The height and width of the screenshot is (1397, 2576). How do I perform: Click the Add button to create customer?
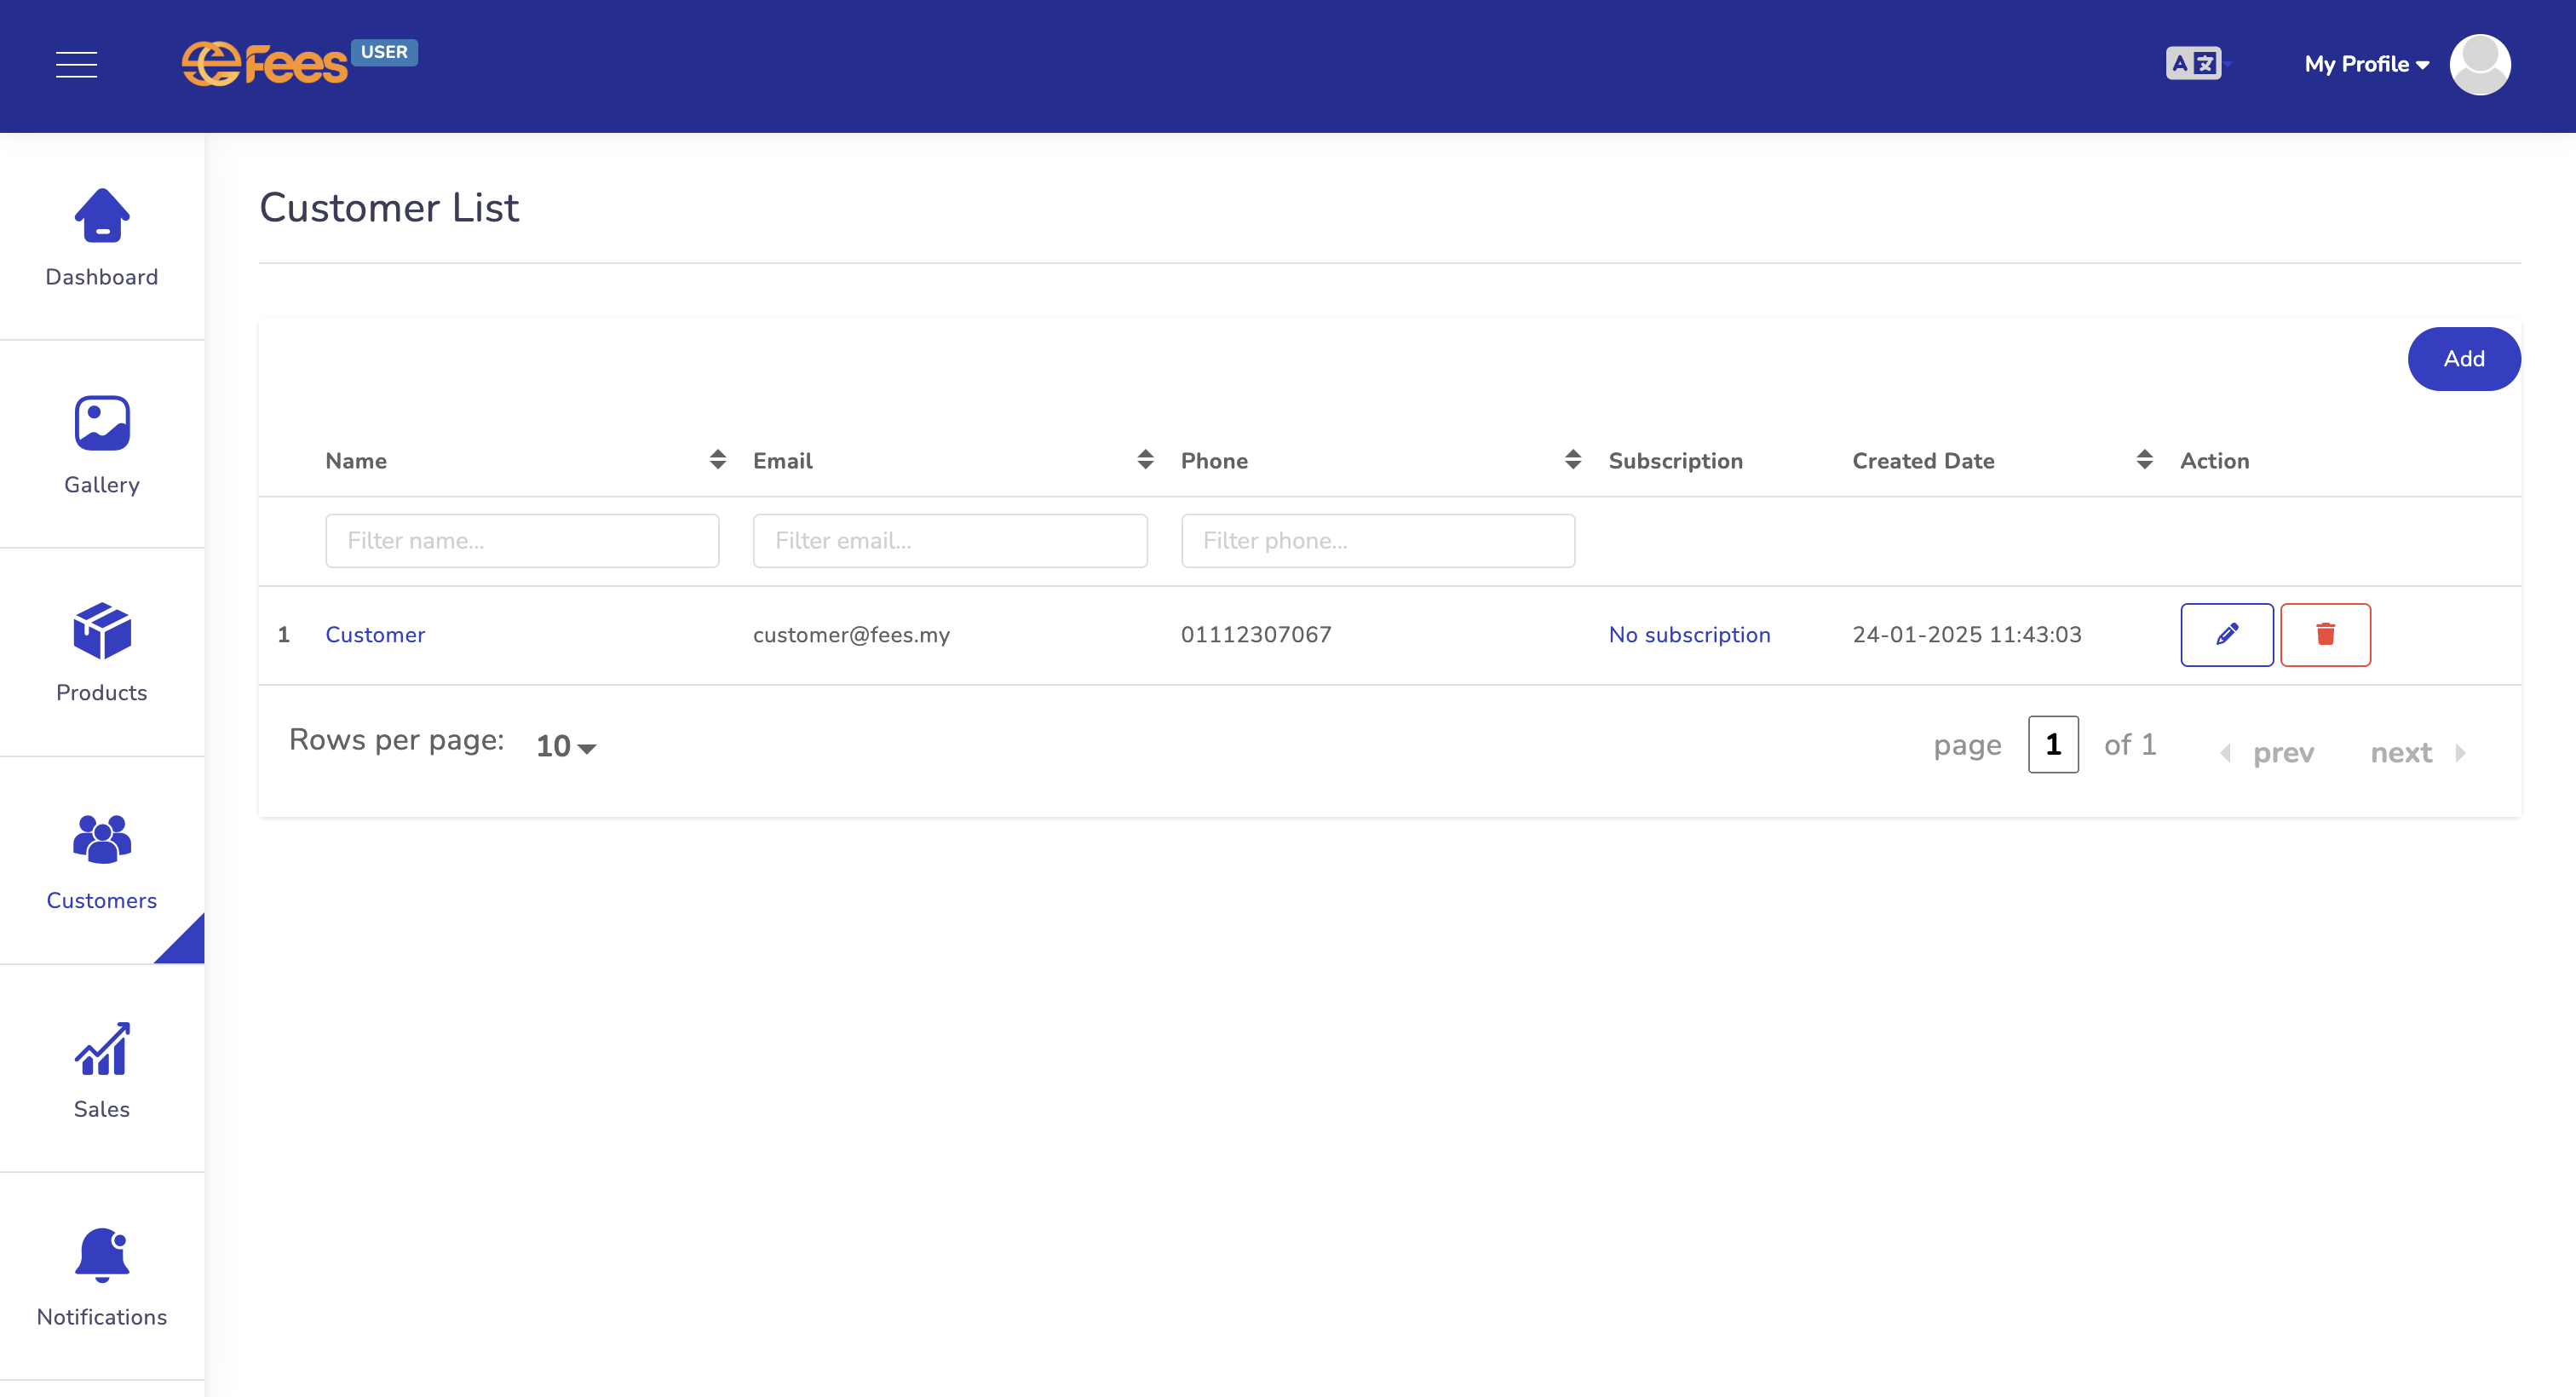pyautogui.click(x=2464, y=358)
